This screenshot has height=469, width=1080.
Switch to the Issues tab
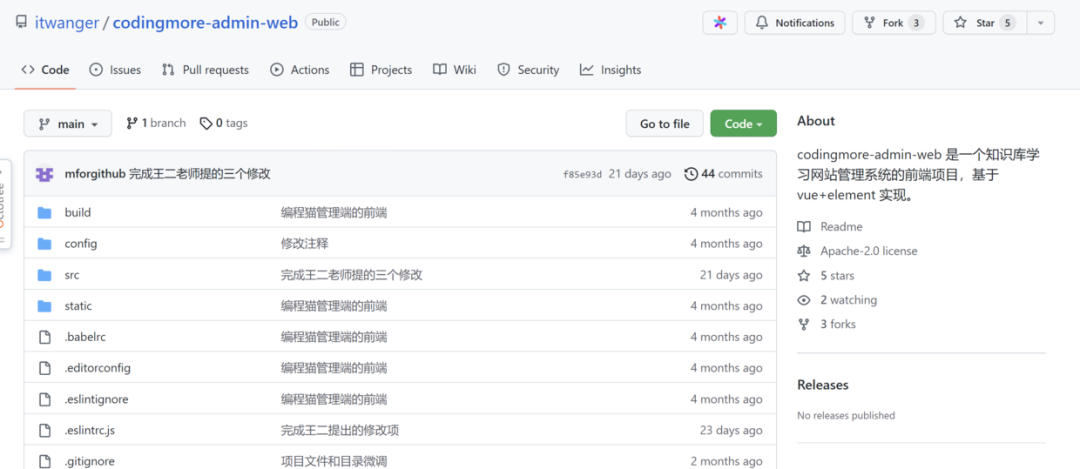pos(115,70)
